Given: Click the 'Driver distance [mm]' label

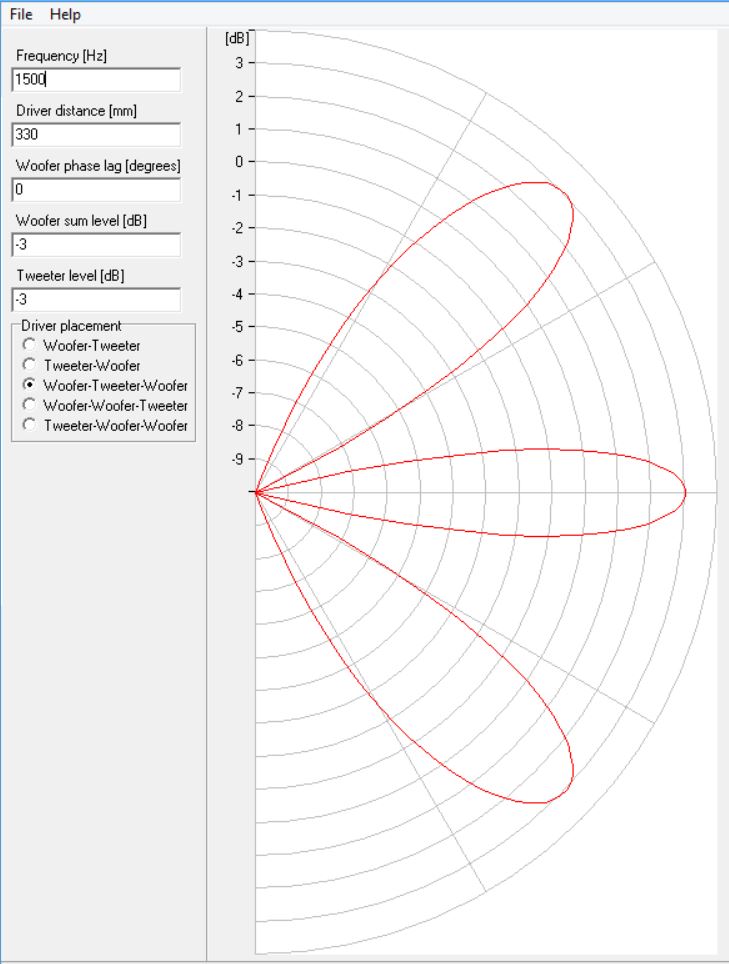Looking at the screenshot, I should pyautogui.click(x=76, y=111).
